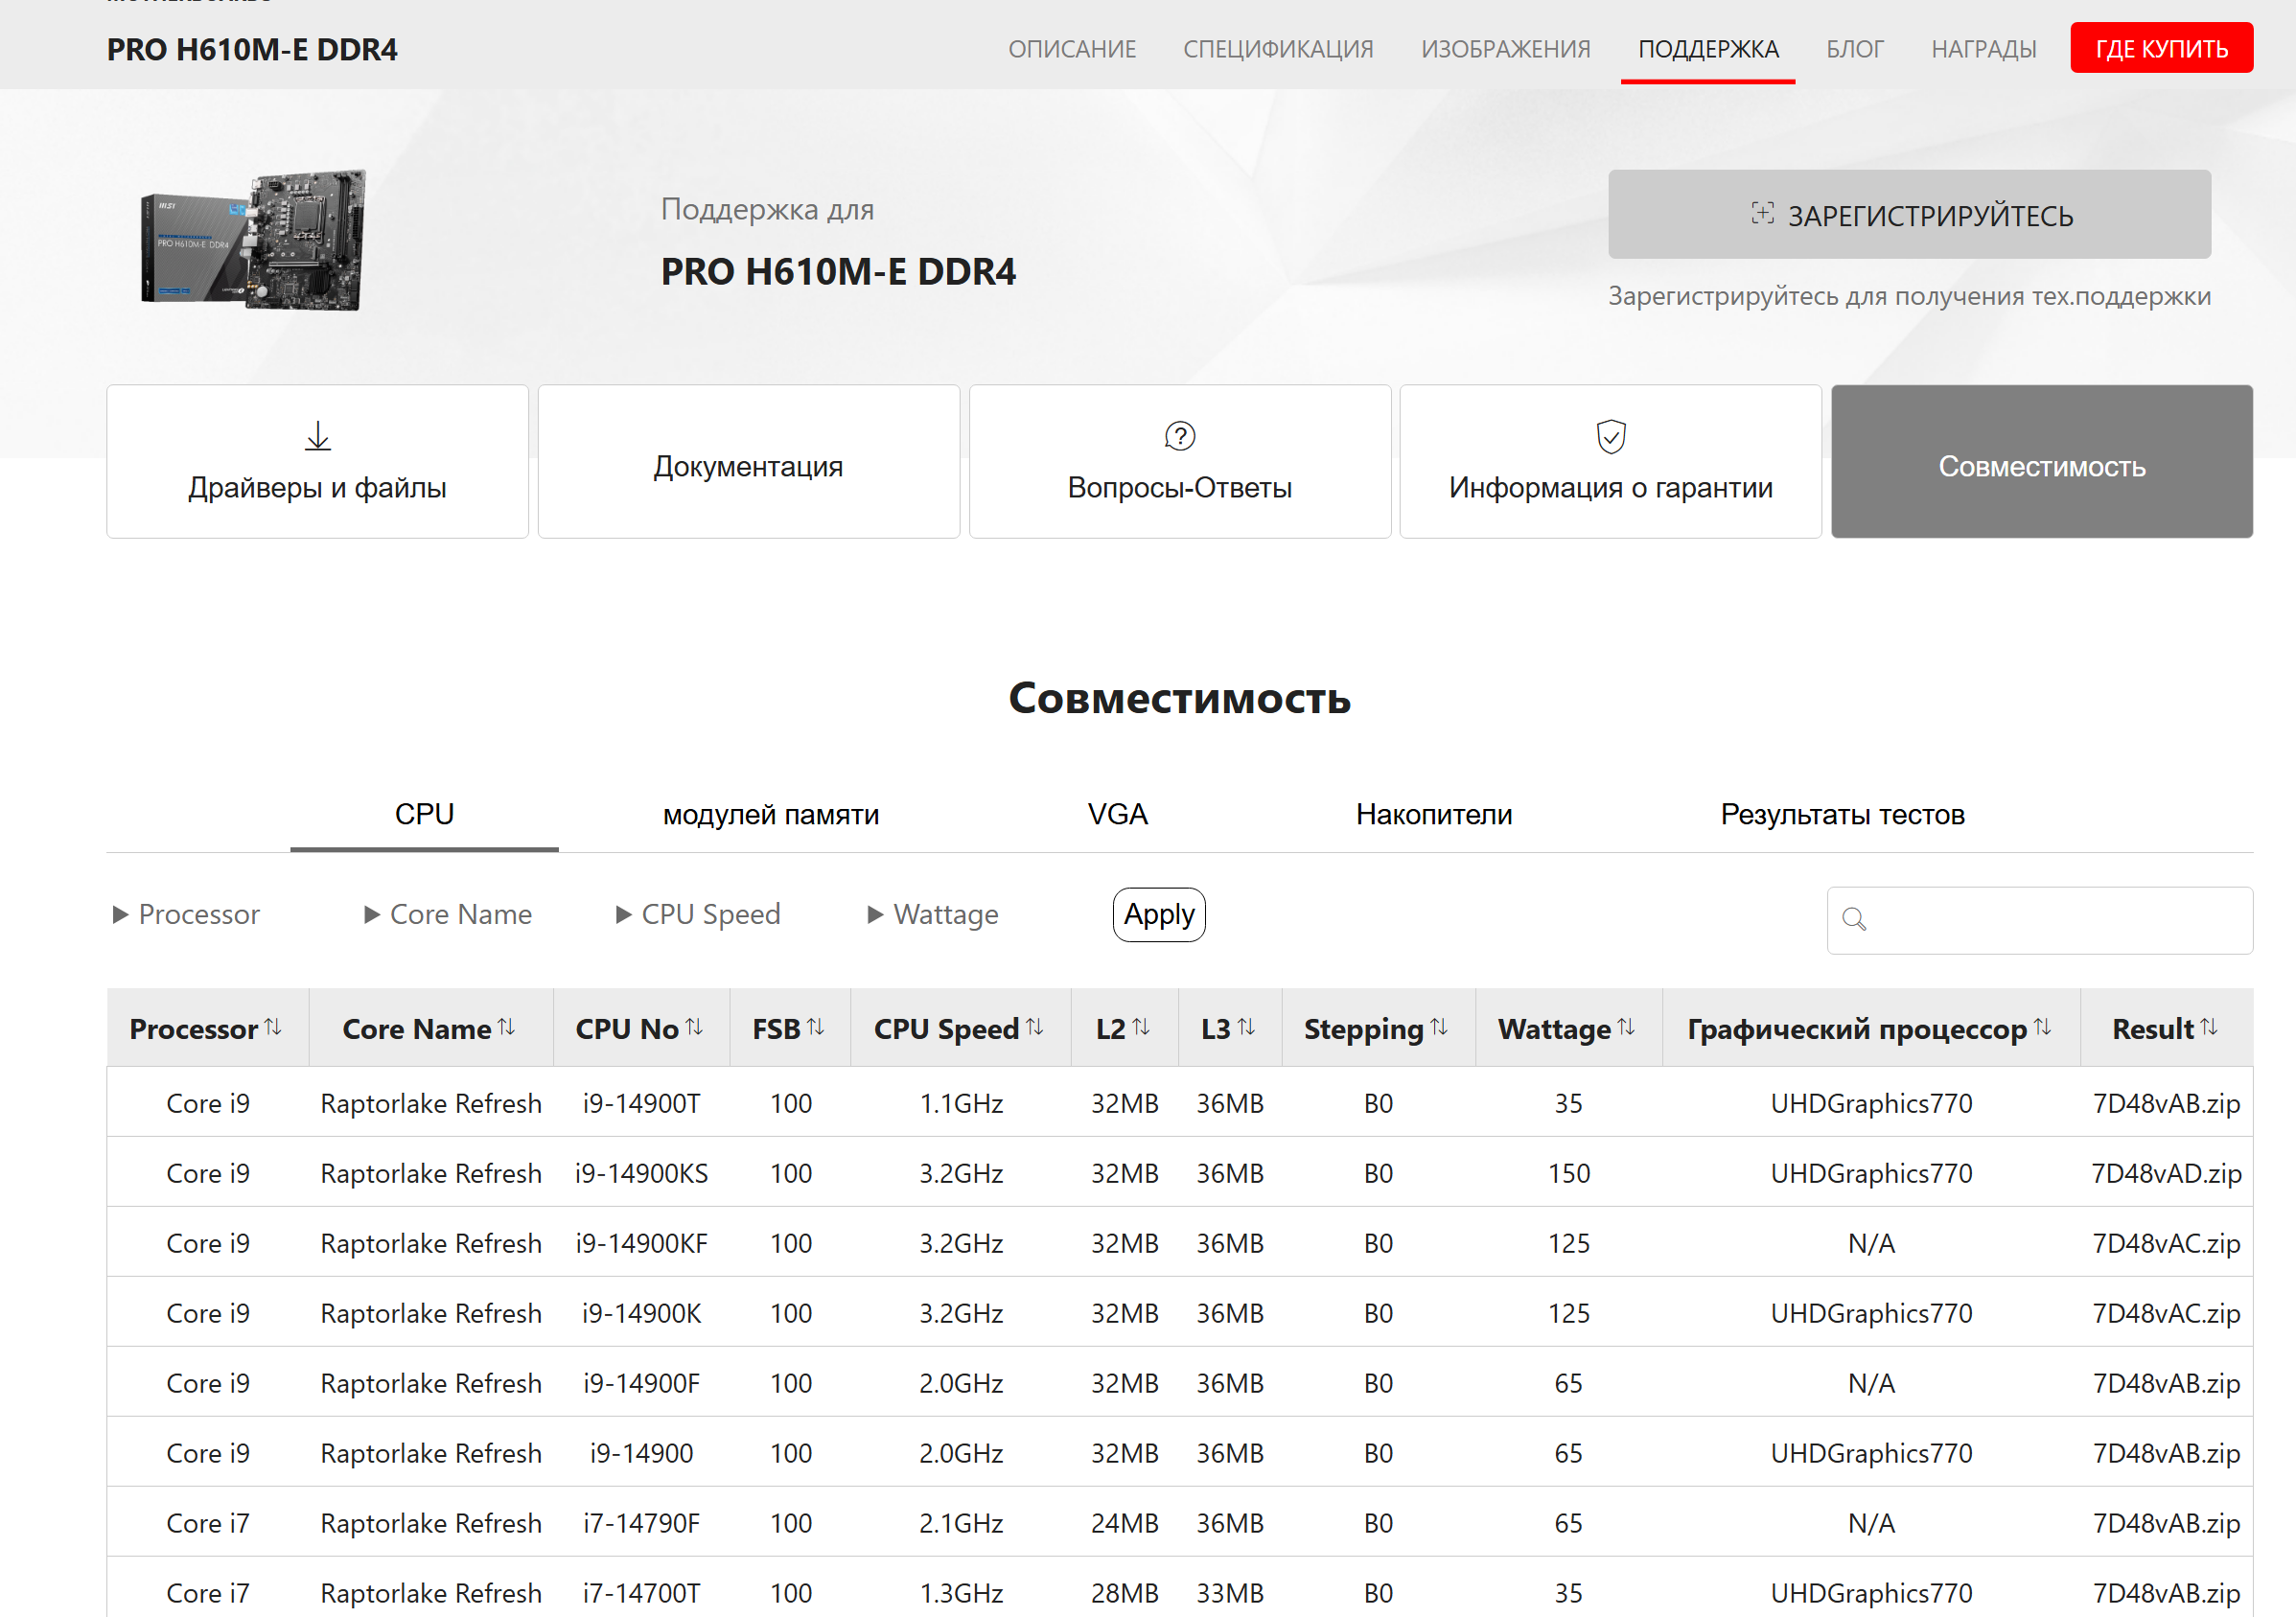This screenshot has height=1617, width=2296.
Task: Sort table by Processor column arrows
Action: 273,1027
